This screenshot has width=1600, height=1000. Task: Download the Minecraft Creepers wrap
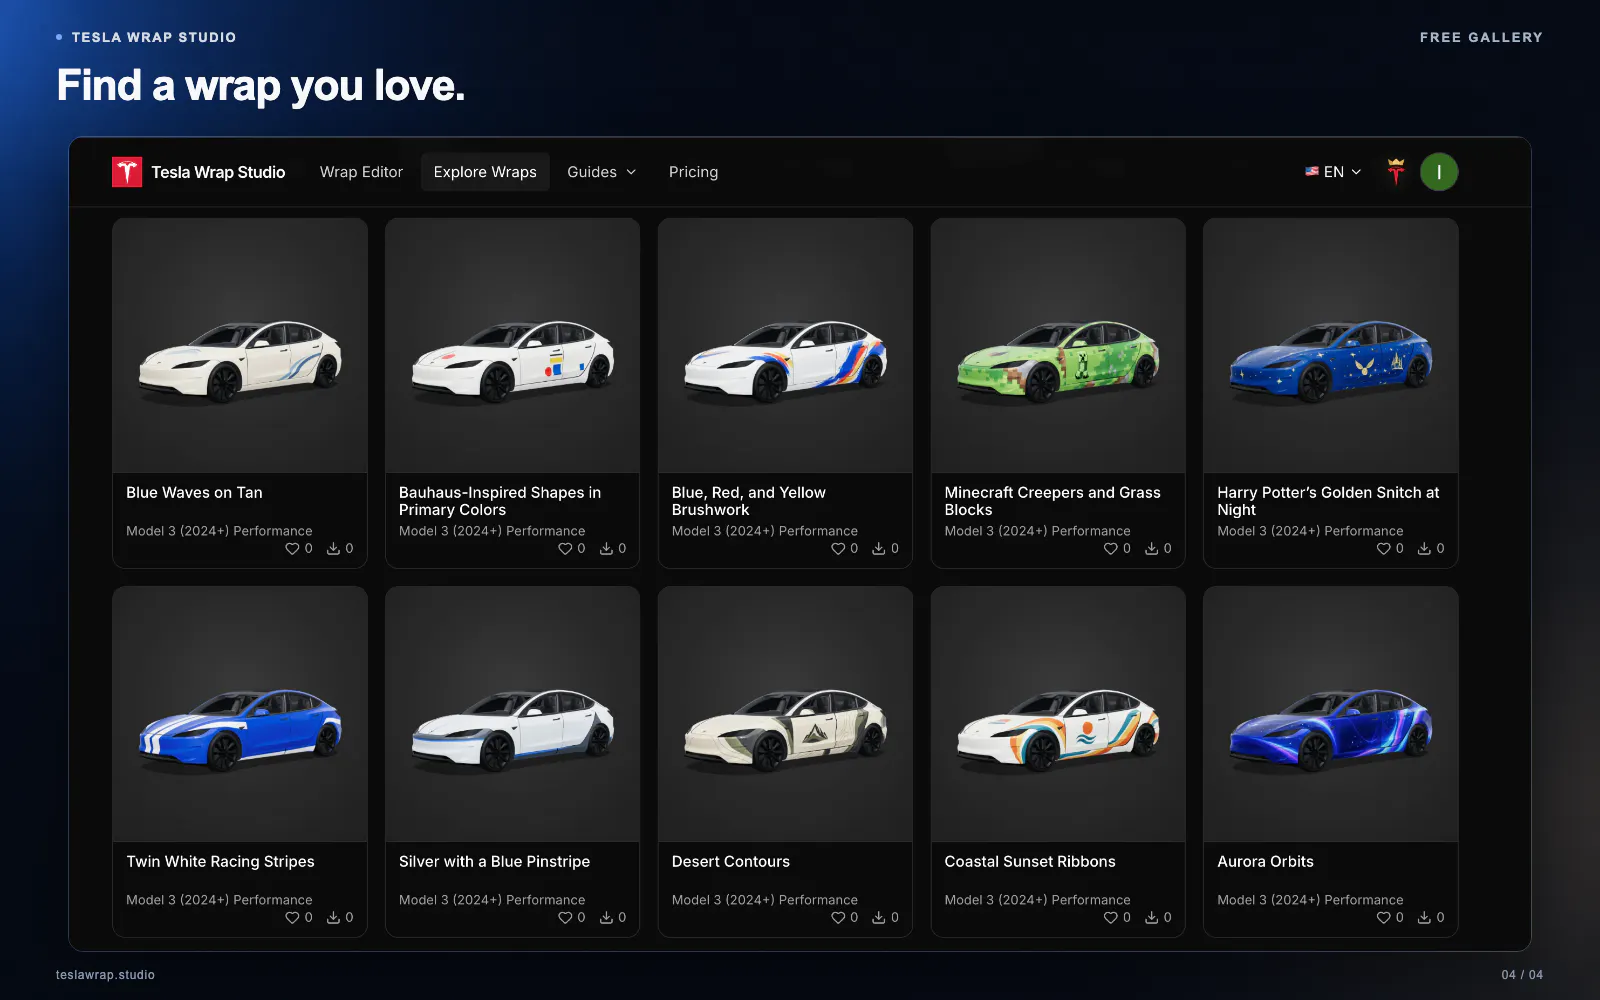[1152, 549]
